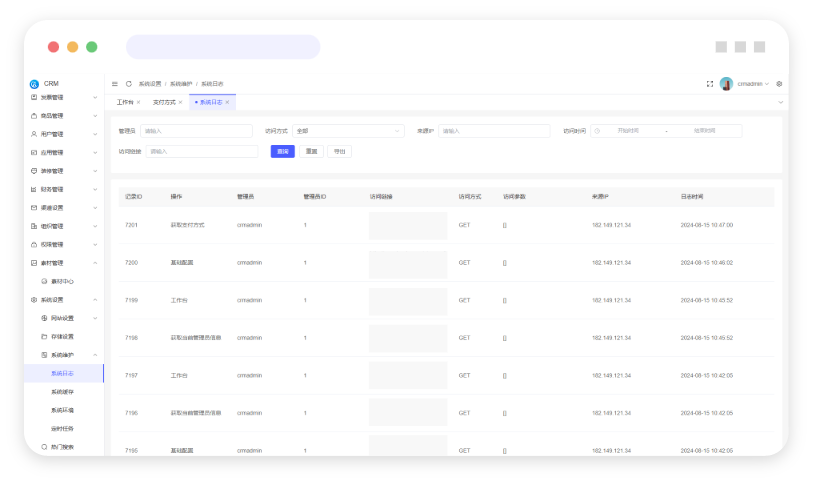This screenshot has height=484, width=813.
Task: Click the 重置 reset button
Action: pos(311,151)
